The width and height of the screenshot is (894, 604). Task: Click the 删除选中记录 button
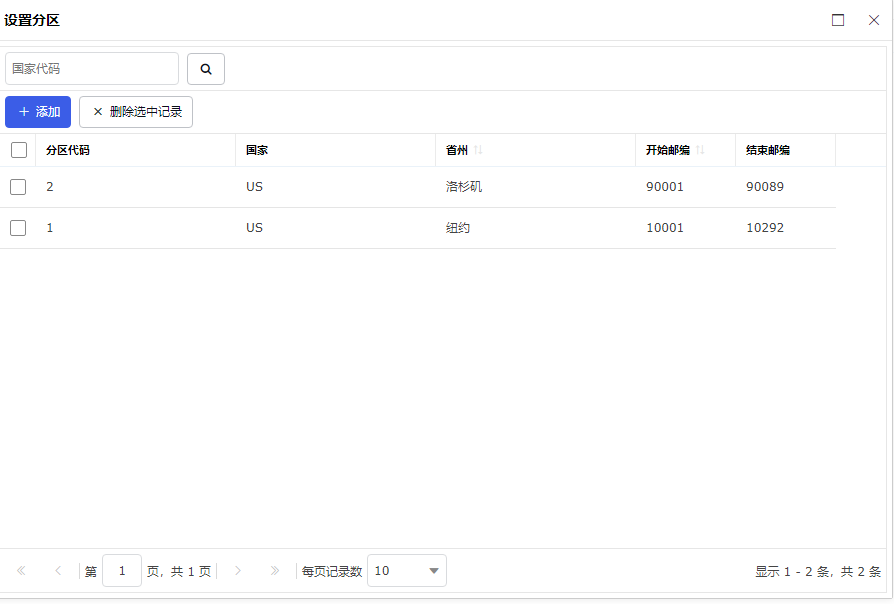(136, 112)
